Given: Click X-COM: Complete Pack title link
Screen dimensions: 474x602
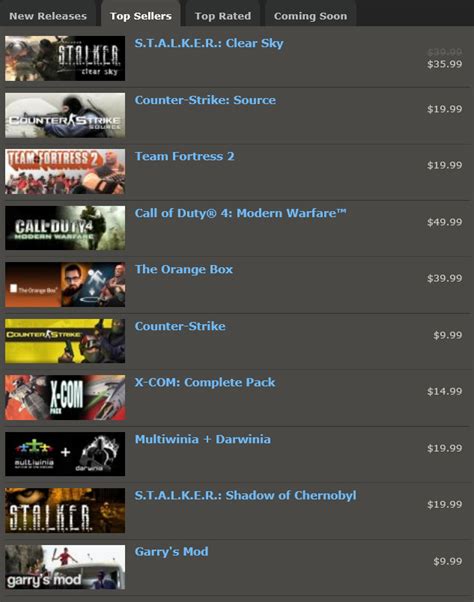Looking at the screenshot, I should click(x=205, y=382).
